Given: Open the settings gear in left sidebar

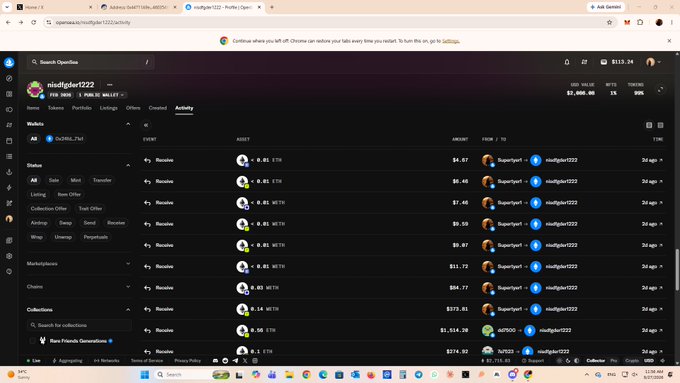Looking at the screenshot, I should (x=9, y=256).
